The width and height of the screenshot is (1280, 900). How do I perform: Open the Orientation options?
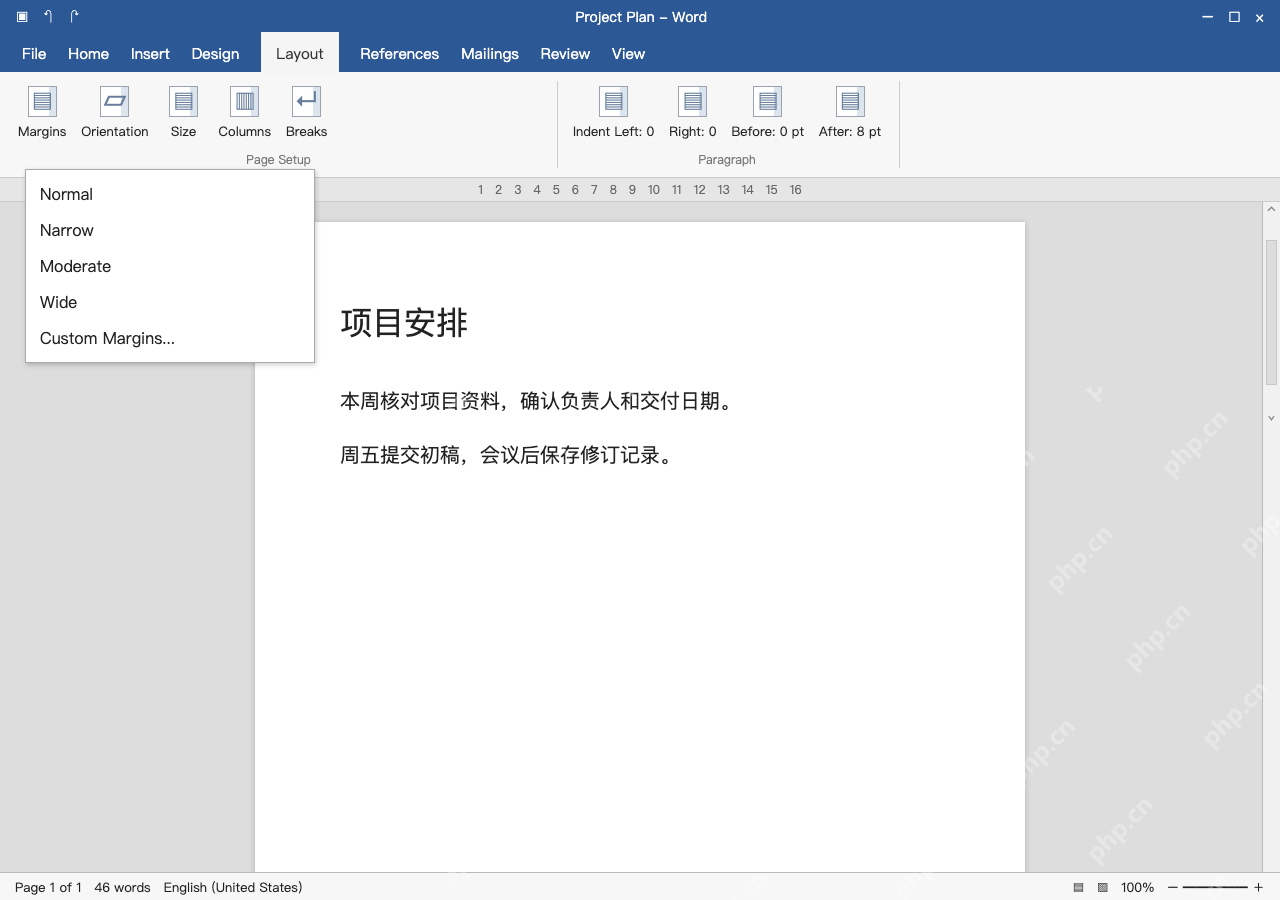(115, 112)
